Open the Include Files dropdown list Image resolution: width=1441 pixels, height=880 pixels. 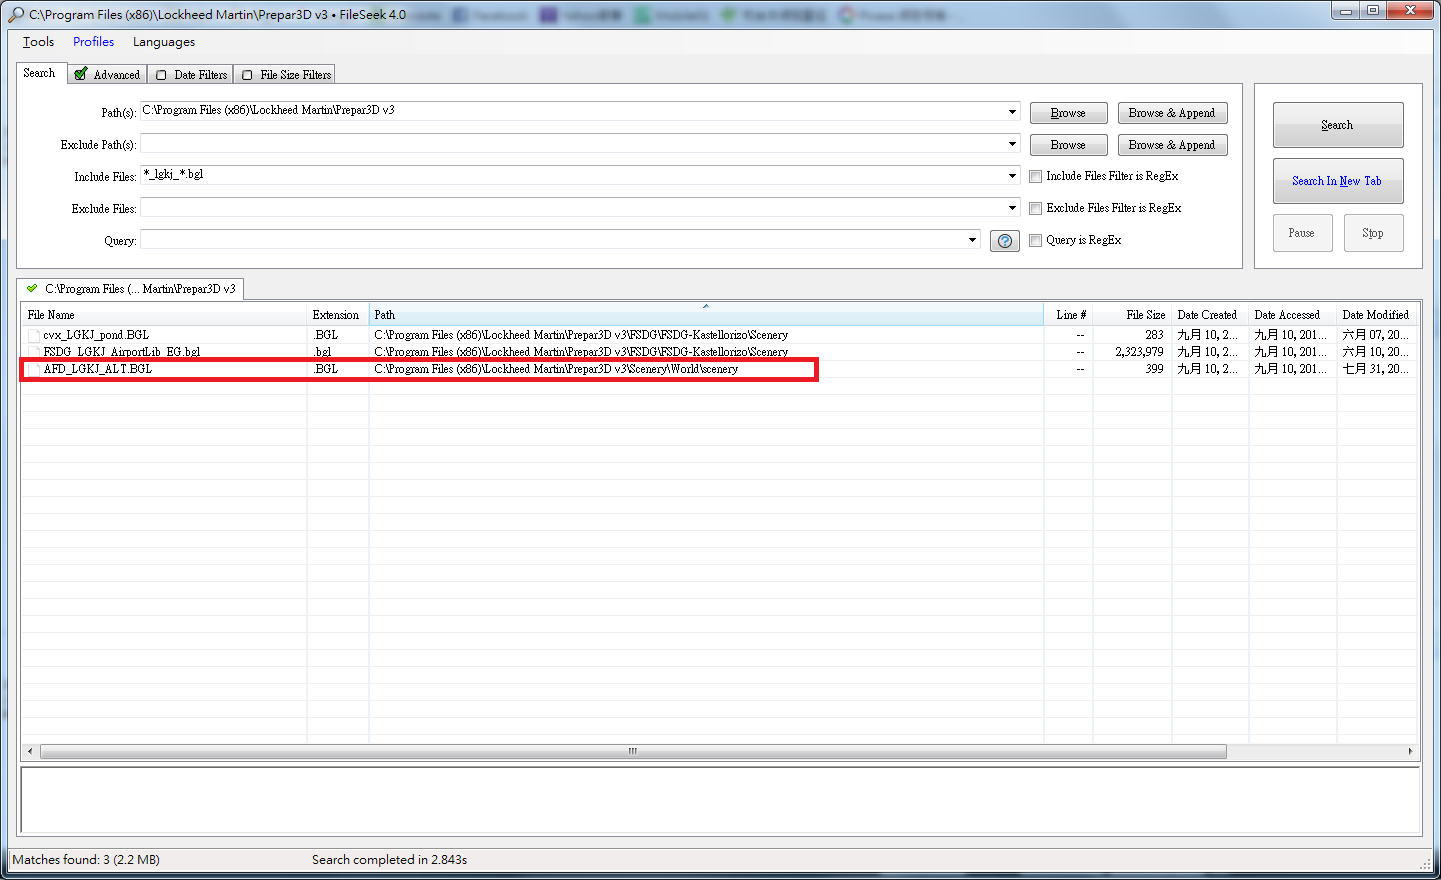(x=1012, y=176)
